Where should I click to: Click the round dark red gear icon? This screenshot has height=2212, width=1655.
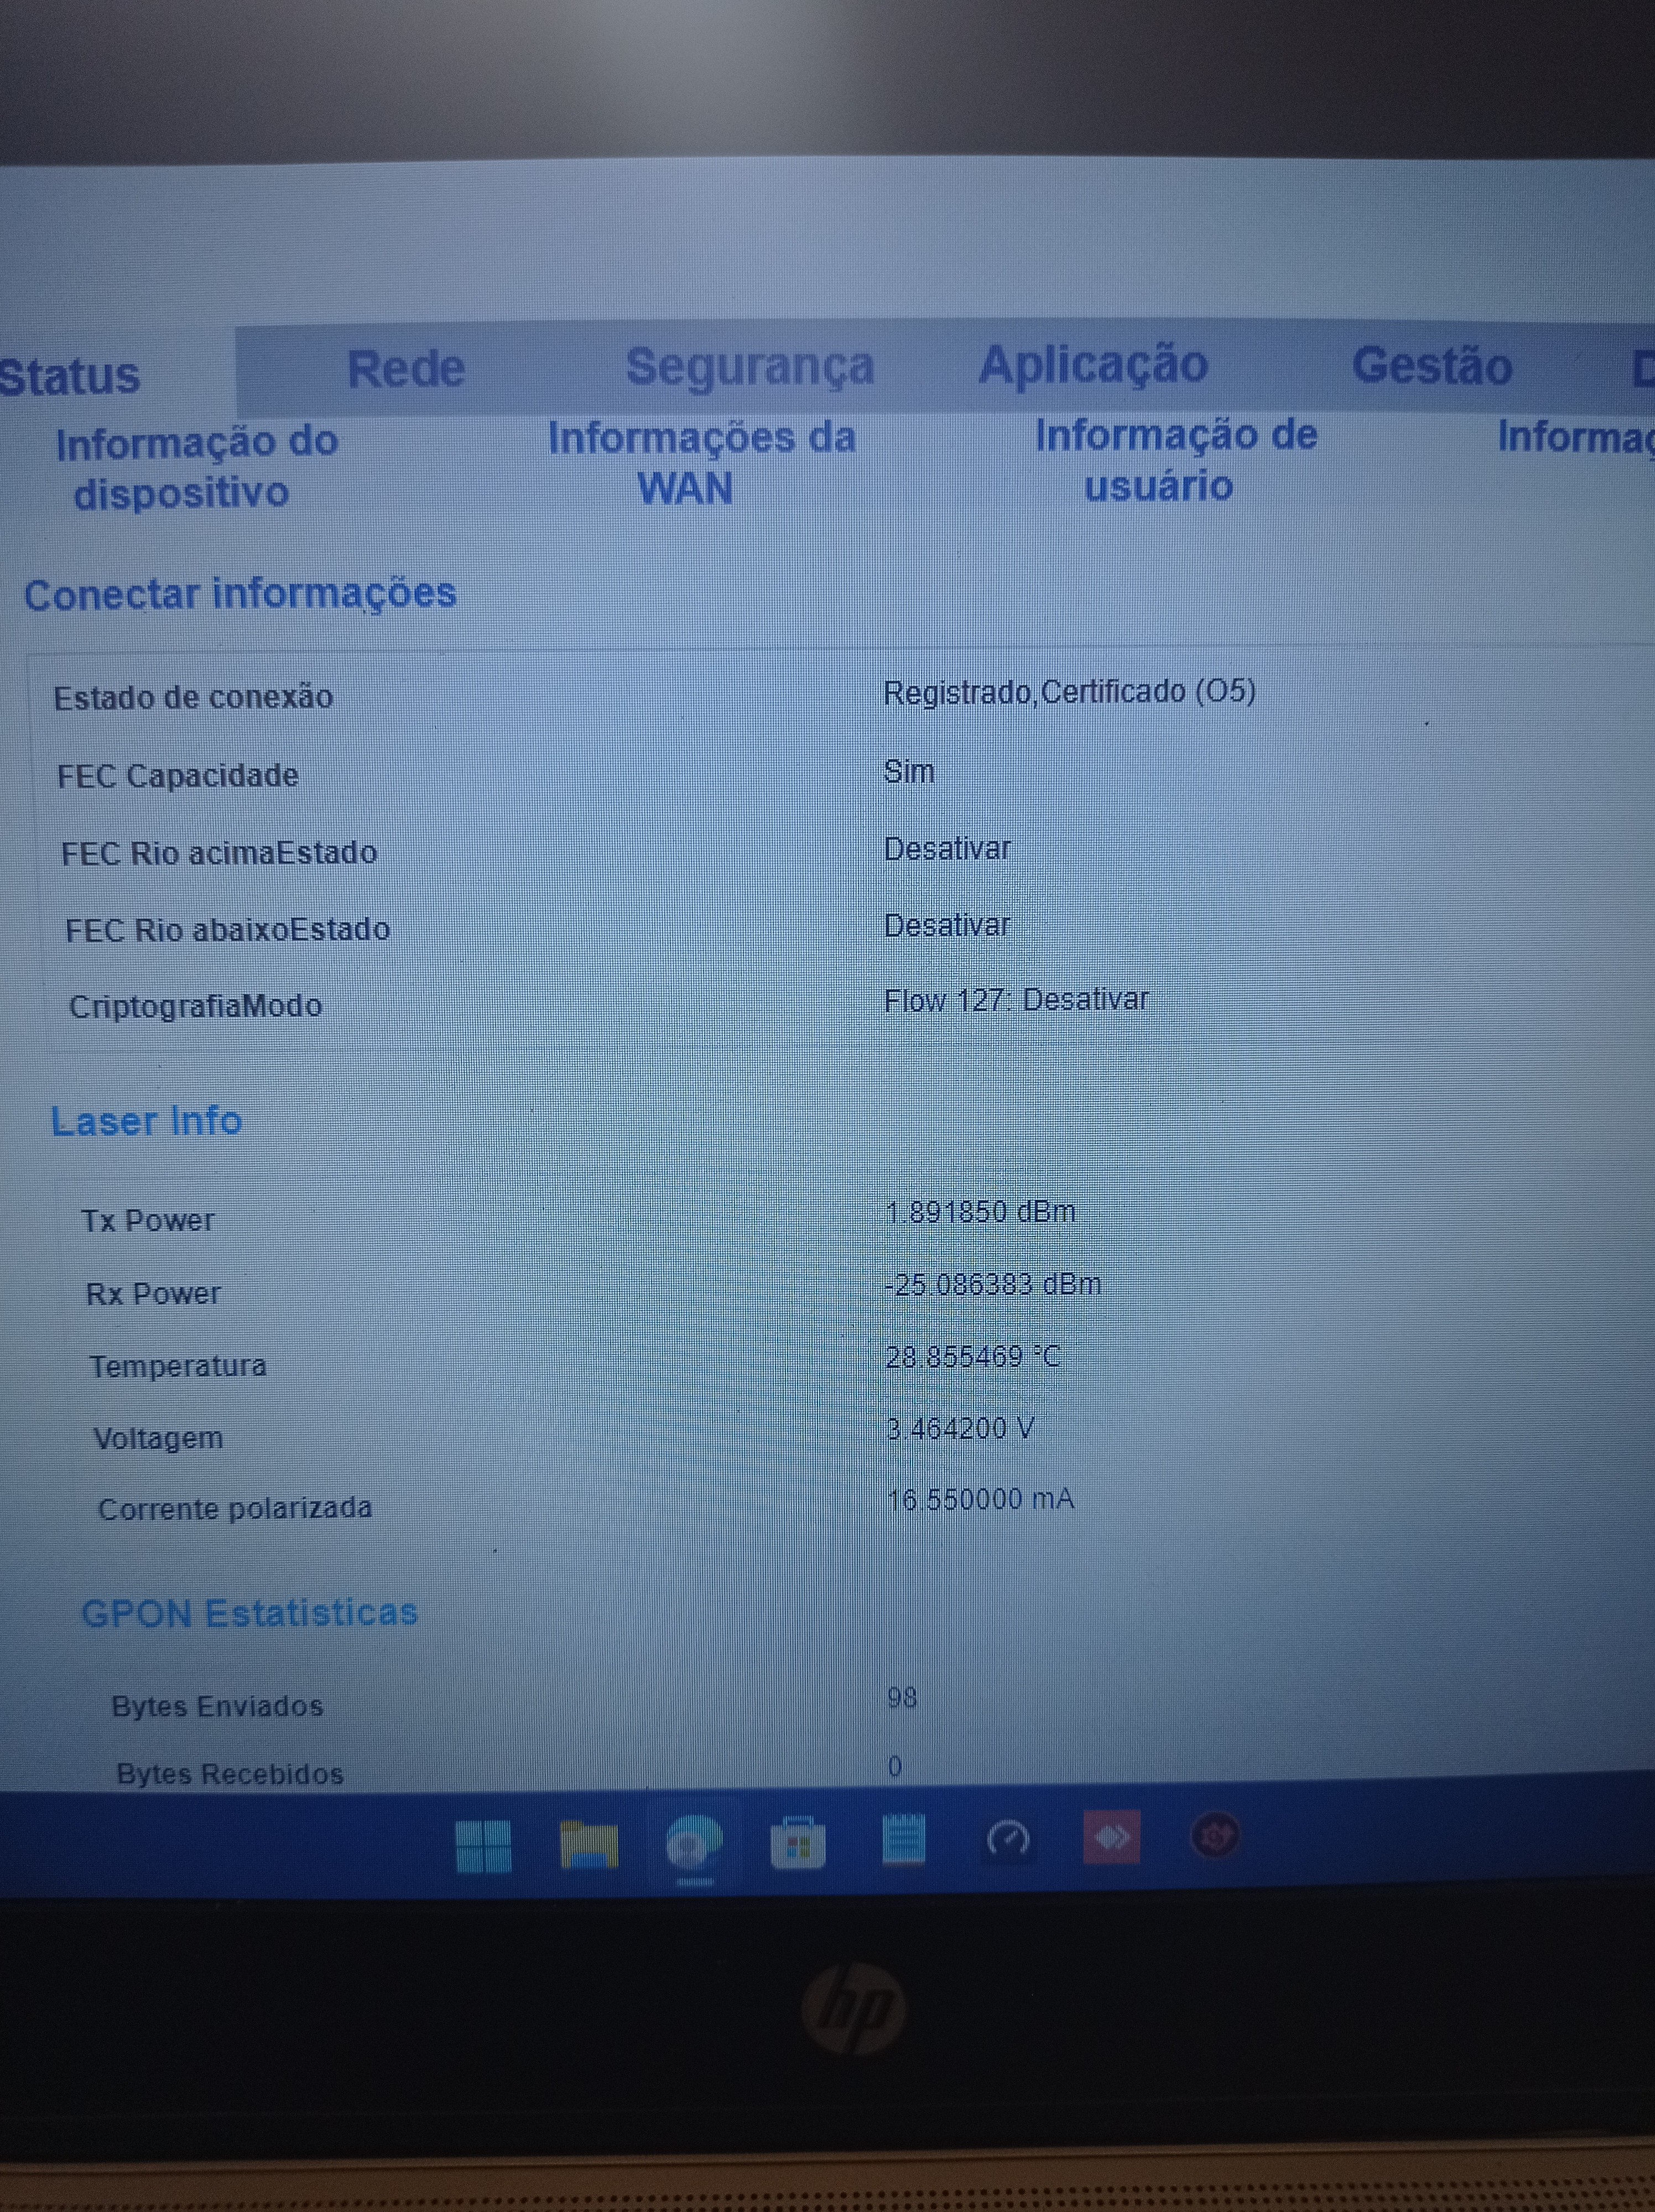click(1214, 1836)
